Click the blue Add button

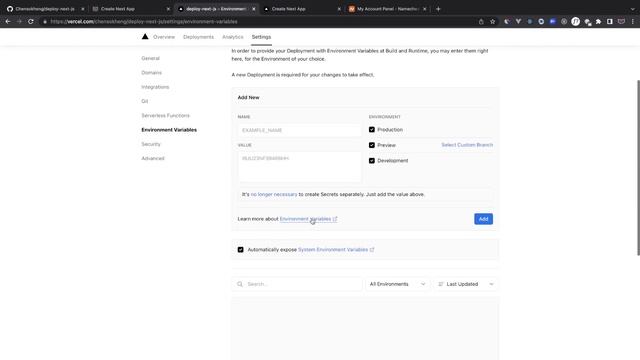point(483,219)
